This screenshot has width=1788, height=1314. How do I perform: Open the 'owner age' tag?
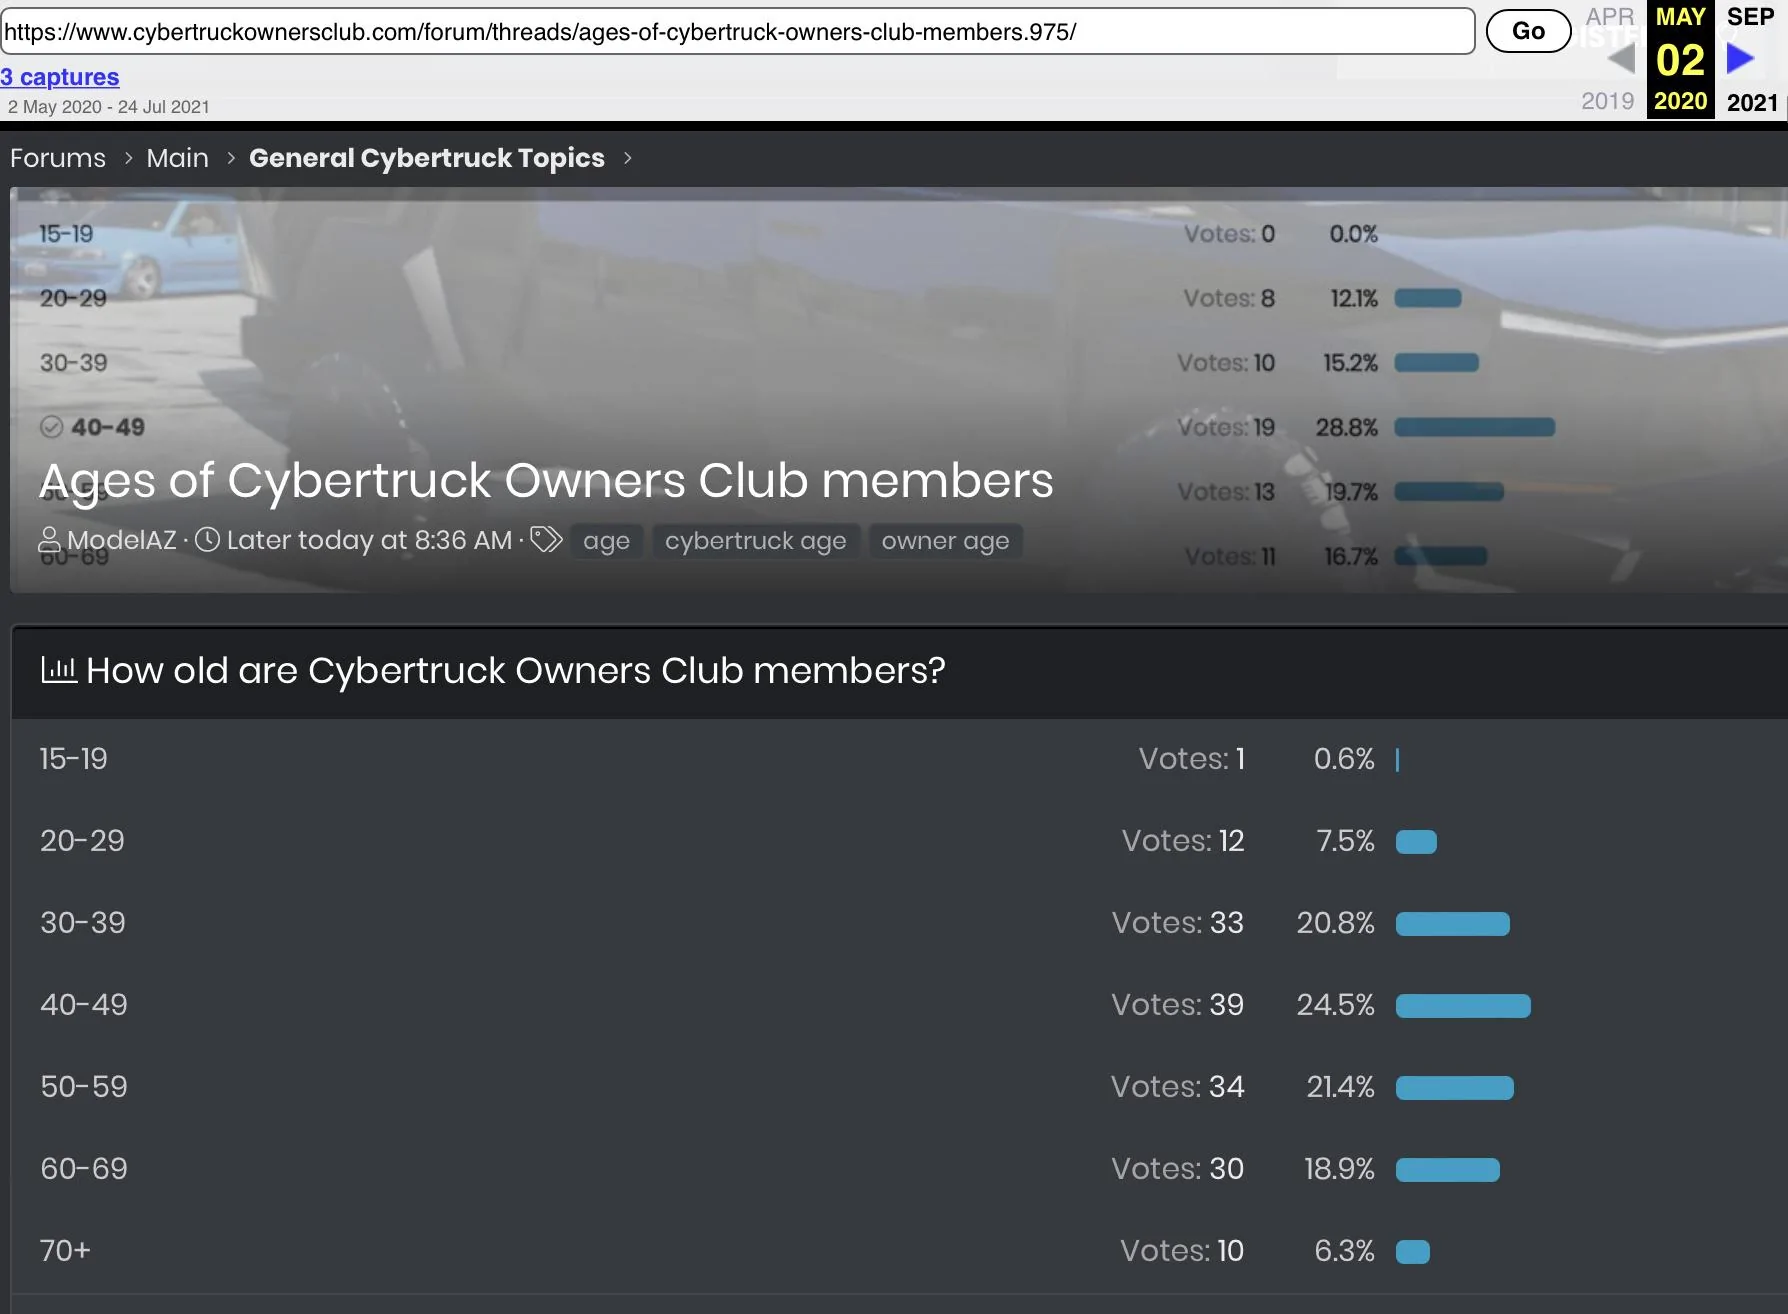945,541
